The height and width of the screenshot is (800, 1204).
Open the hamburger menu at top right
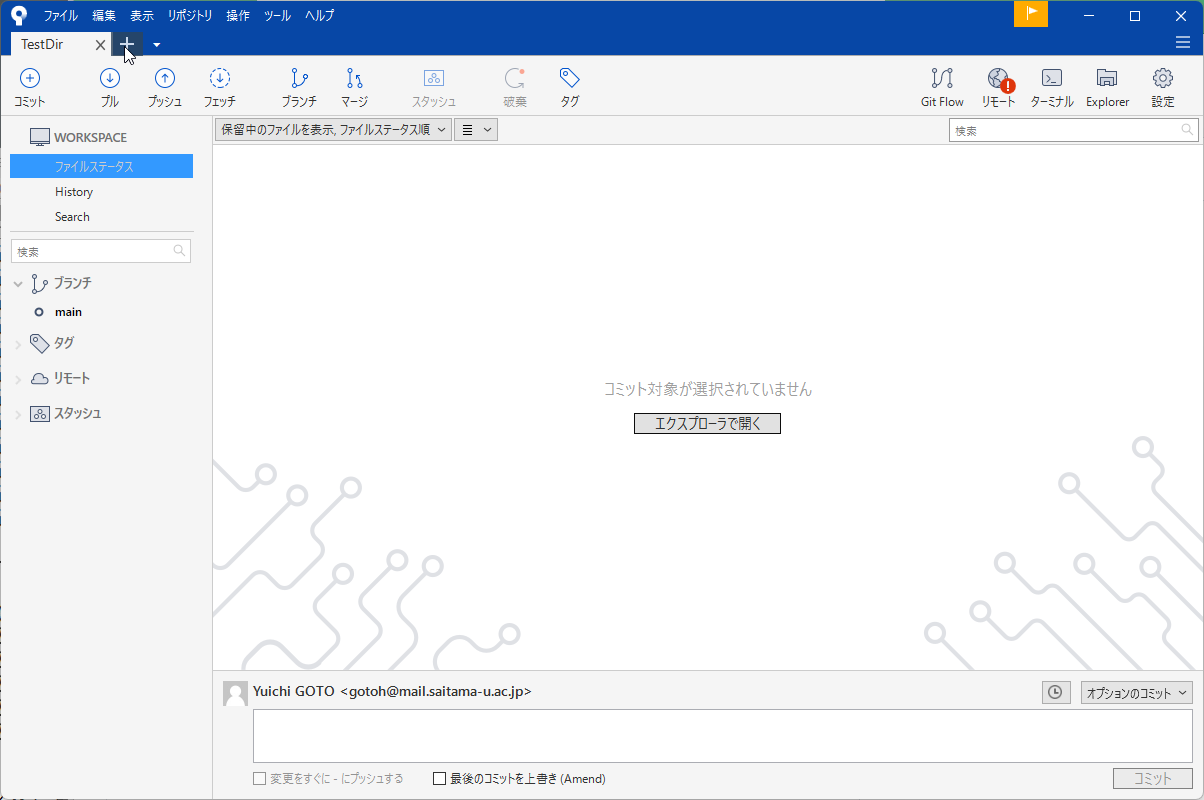(x=1183, y=43)
